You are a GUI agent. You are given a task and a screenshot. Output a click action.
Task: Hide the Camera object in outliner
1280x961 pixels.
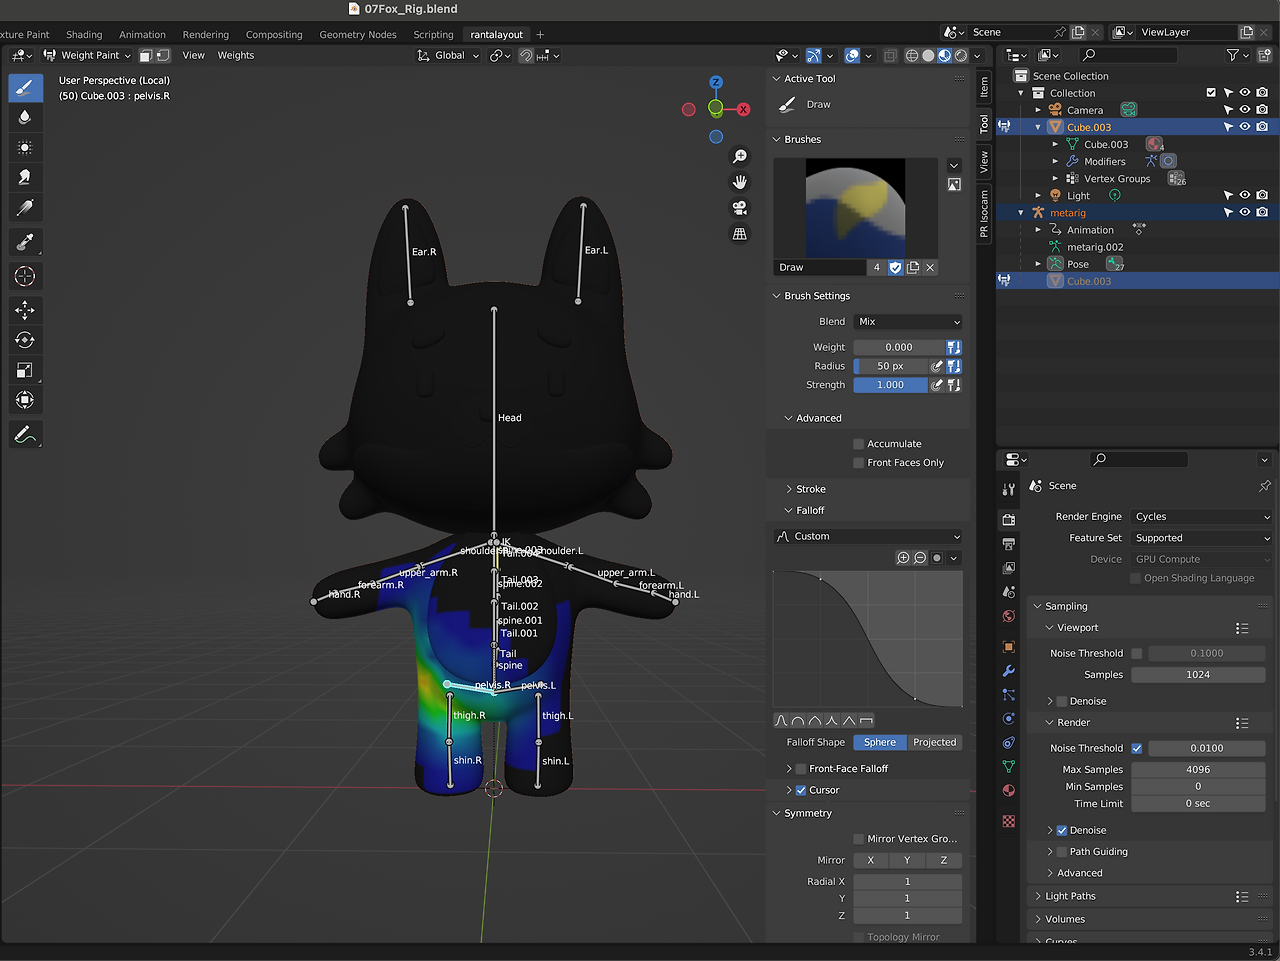tap(1245, 110)
